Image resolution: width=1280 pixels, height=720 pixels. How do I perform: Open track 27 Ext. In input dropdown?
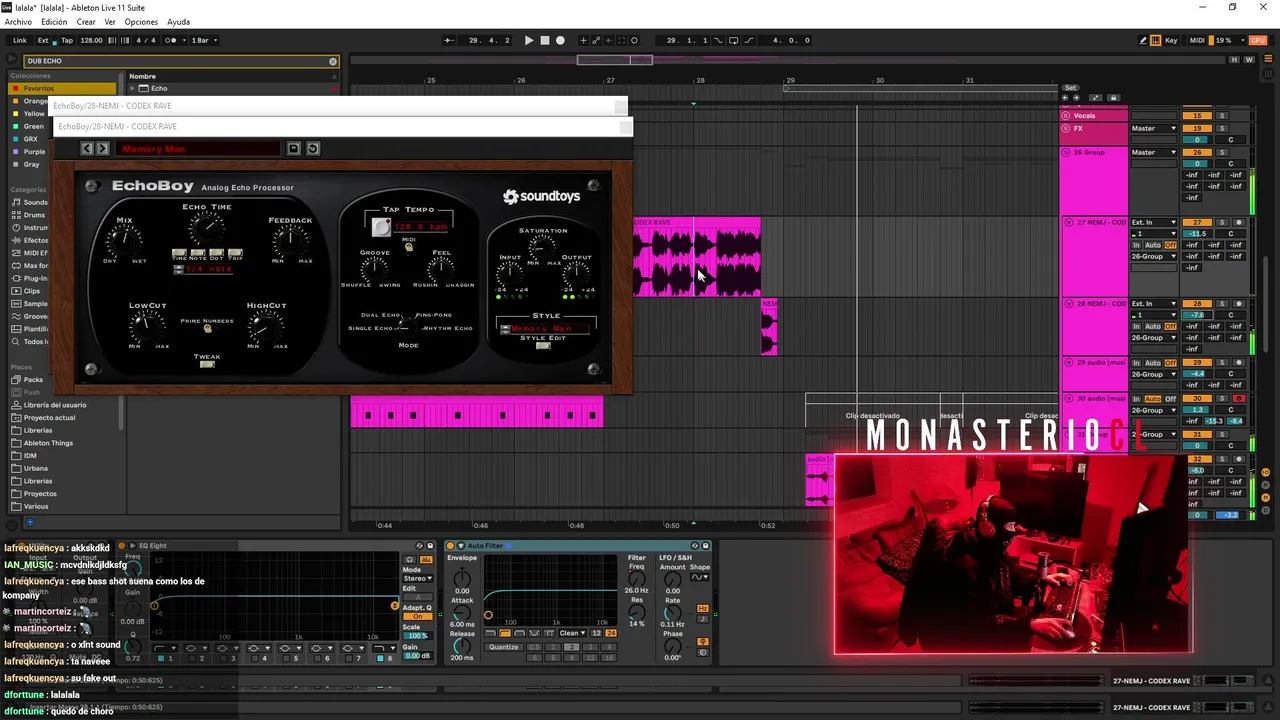(1154, 222)
